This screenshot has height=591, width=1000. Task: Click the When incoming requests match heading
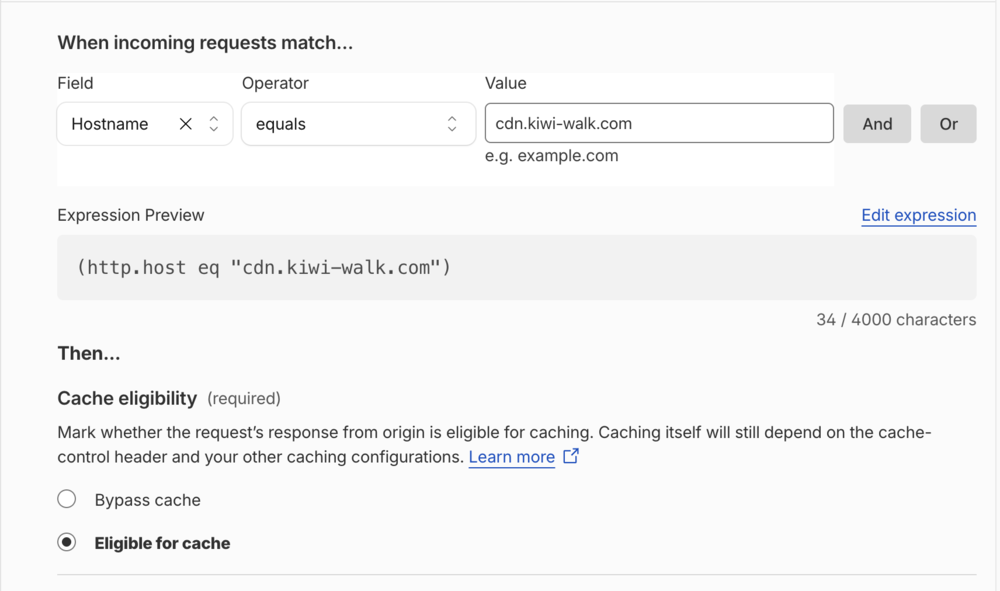(x=205, y=43)
